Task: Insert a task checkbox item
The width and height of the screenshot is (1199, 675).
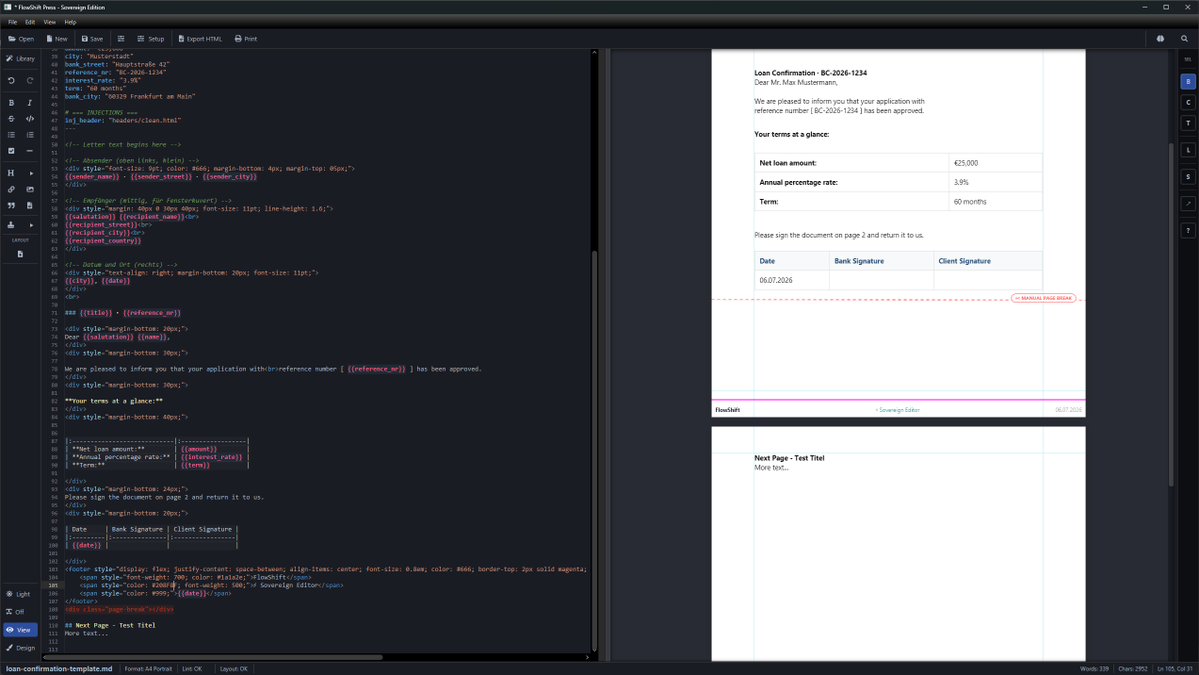Action: pyautogui.click(x=11, y=151)
